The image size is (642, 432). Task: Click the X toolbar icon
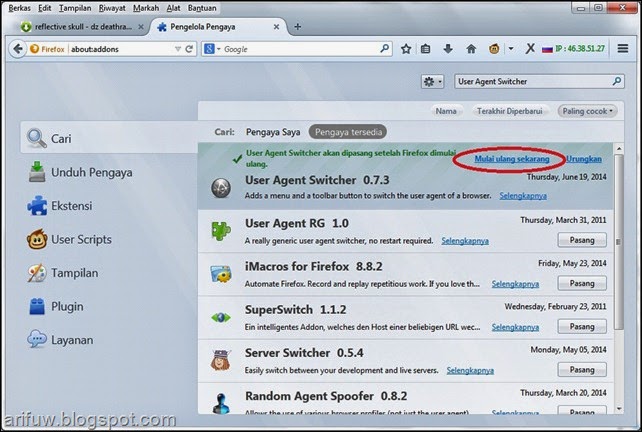click(530, 49)
